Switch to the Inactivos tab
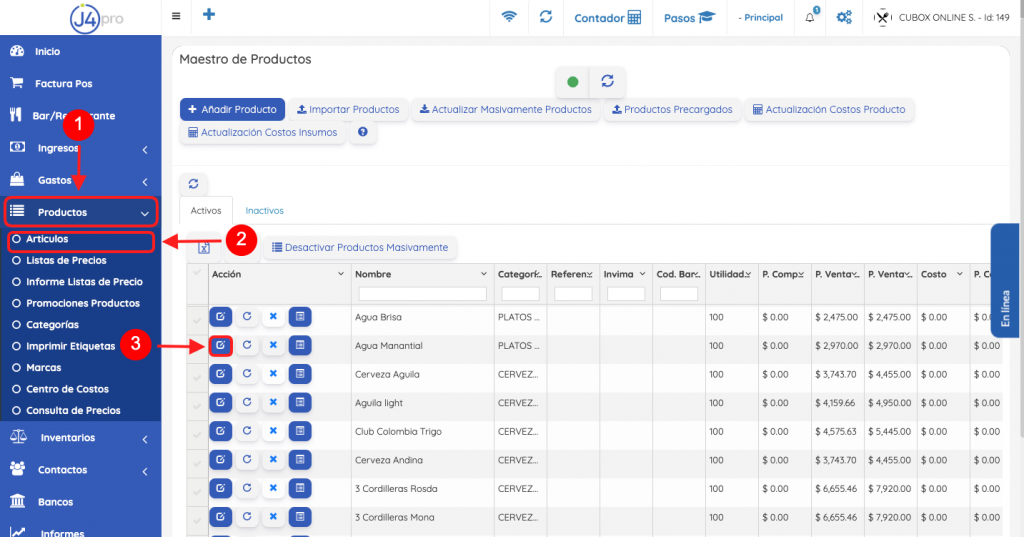1024x537 pixels. pyautogui.click(x=265, y=211)
